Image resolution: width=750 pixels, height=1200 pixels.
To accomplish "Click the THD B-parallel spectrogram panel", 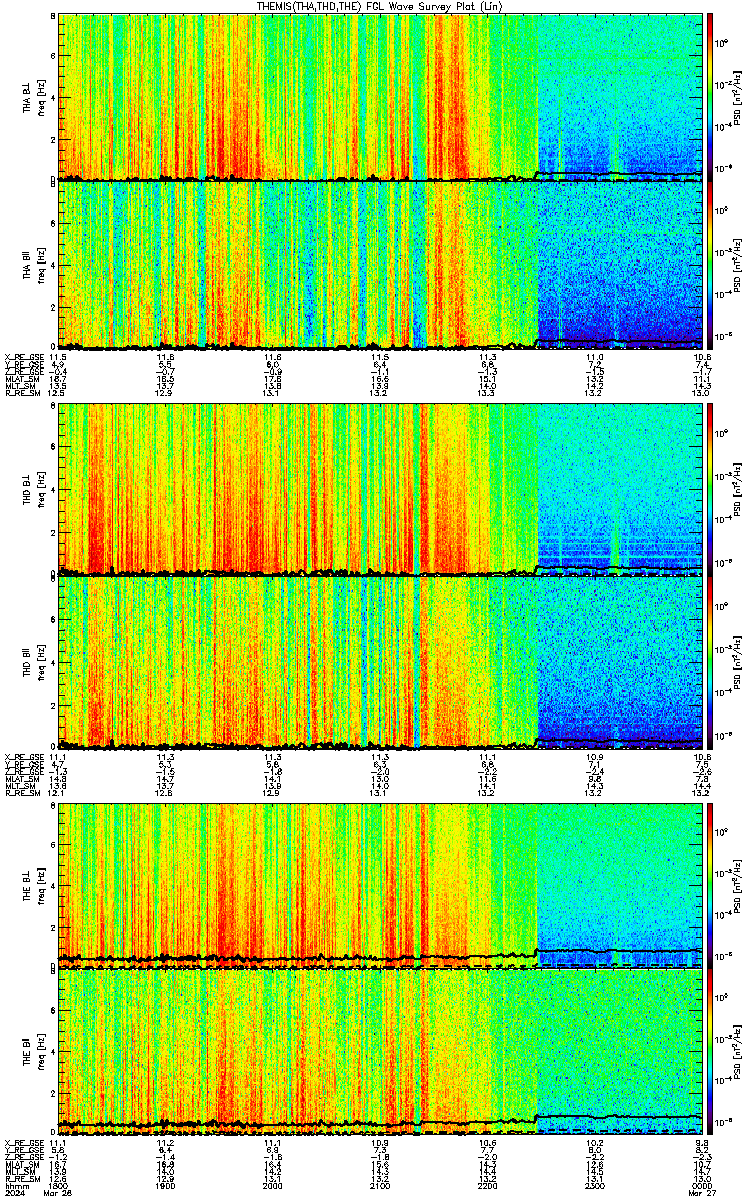I will pyautogui.click(x=380, y=662).
